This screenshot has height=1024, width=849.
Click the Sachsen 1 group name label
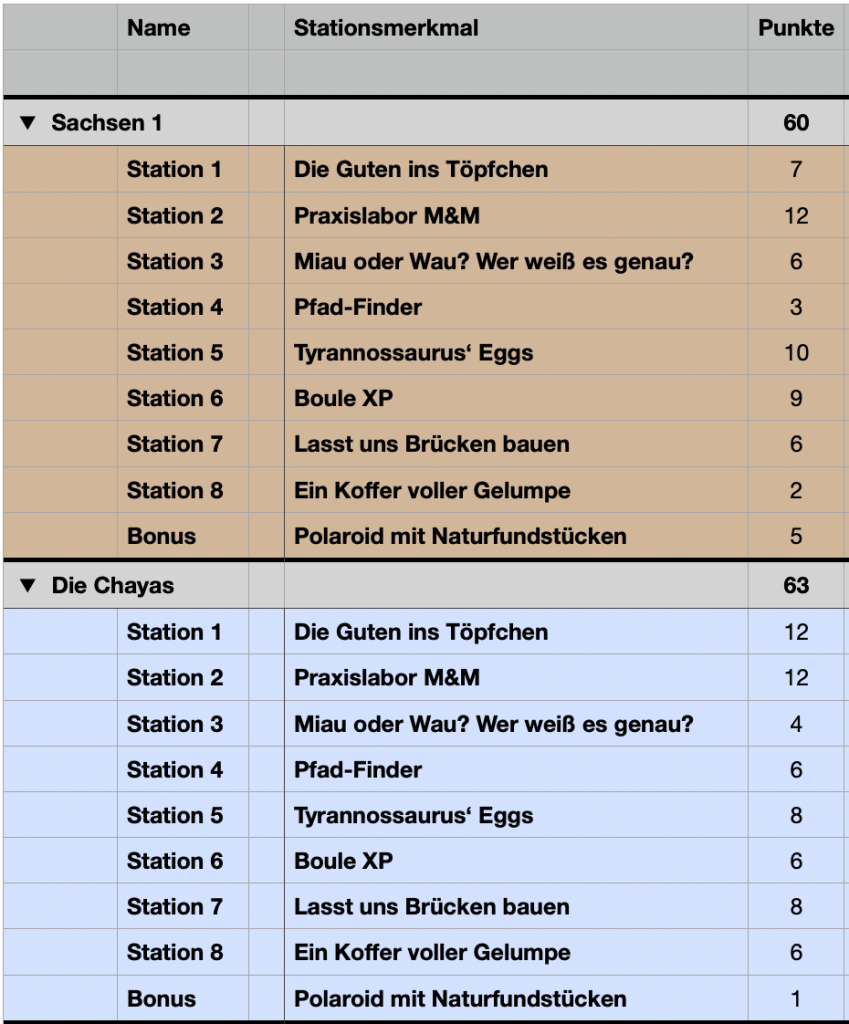106,123
